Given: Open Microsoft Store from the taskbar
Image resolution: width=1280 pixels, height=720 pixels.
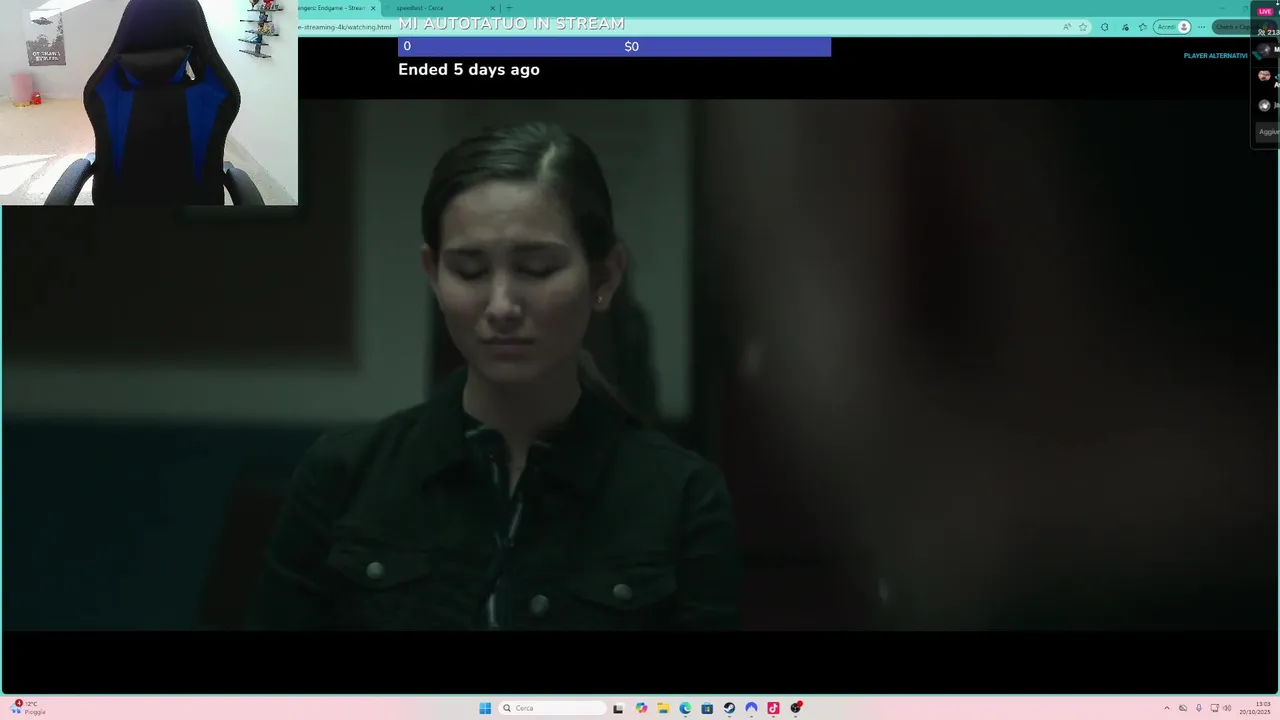Looking at the screenshot, I should coord(707,708).
